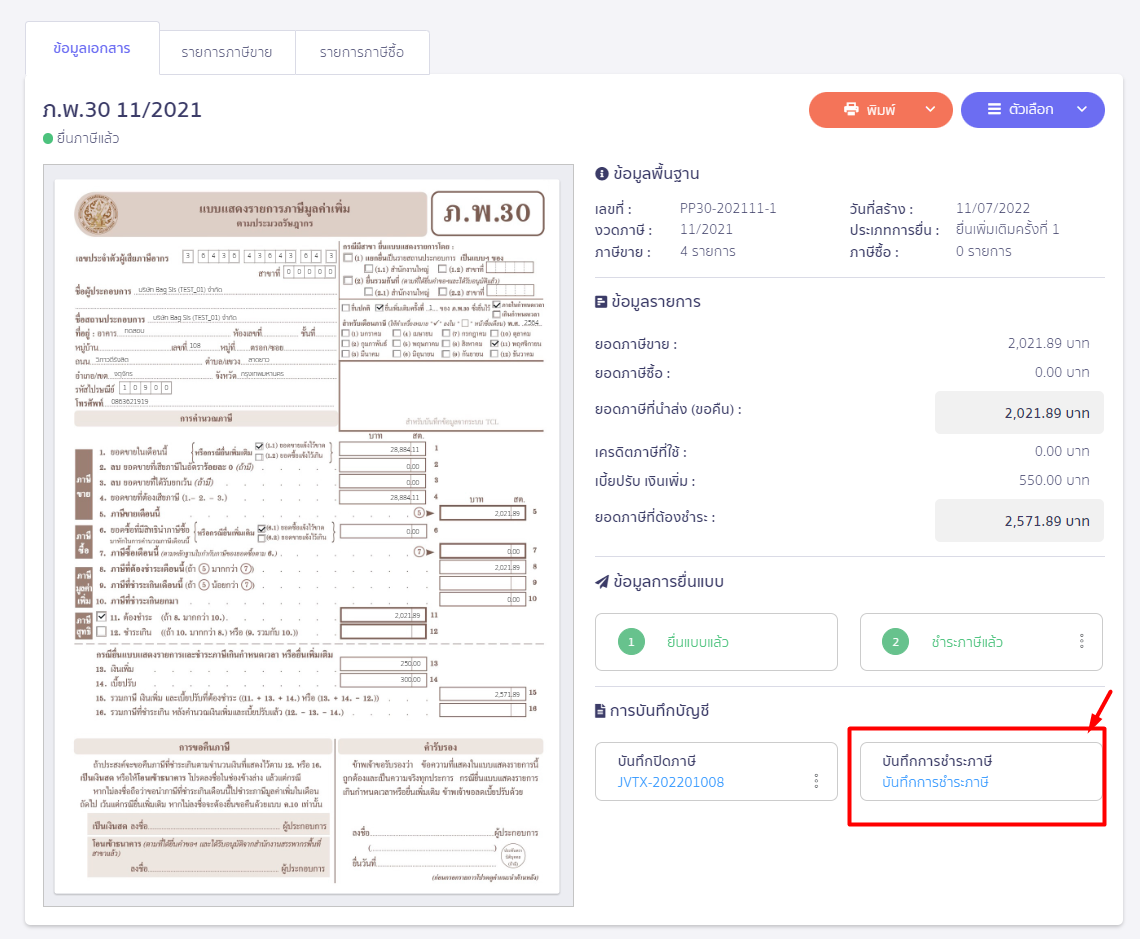The height and width of the screenshot is (939, 1140).
Task: Click the Revenue Department emblem on form
Action: point(97,215)
